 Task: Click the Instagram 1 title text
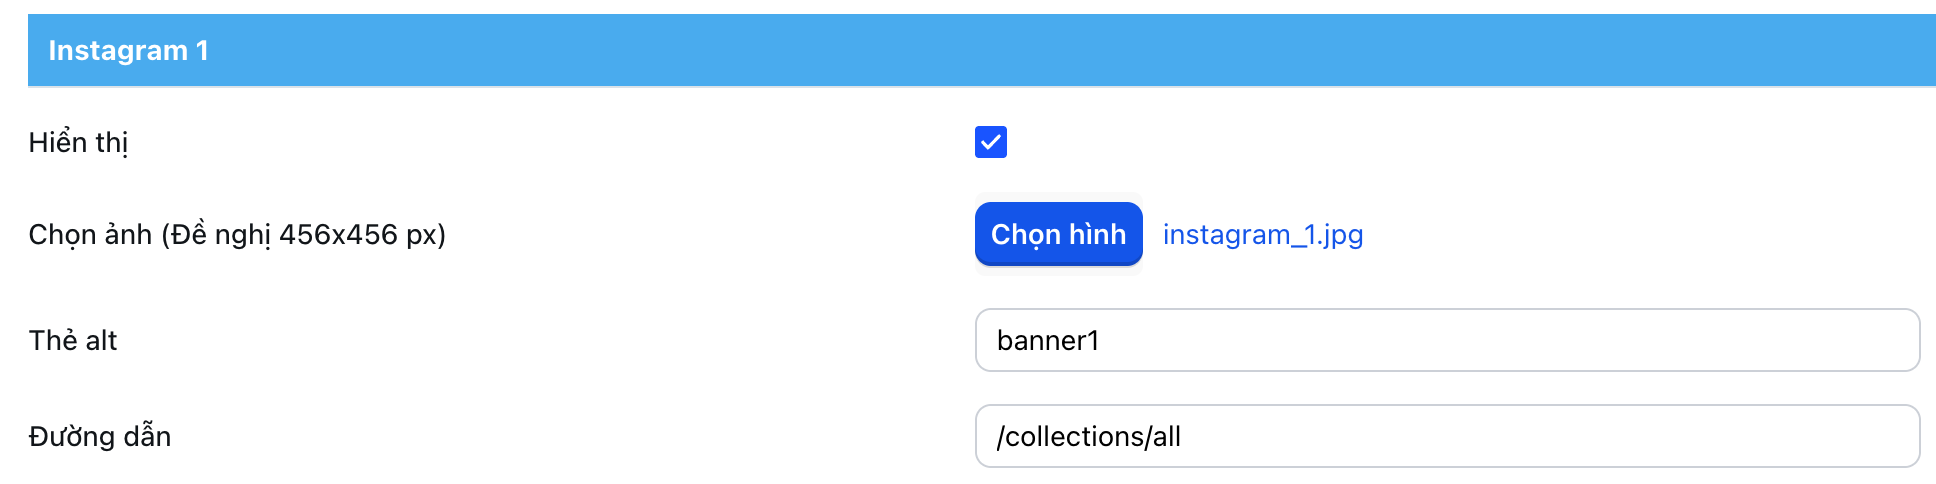tap(128, 50)
